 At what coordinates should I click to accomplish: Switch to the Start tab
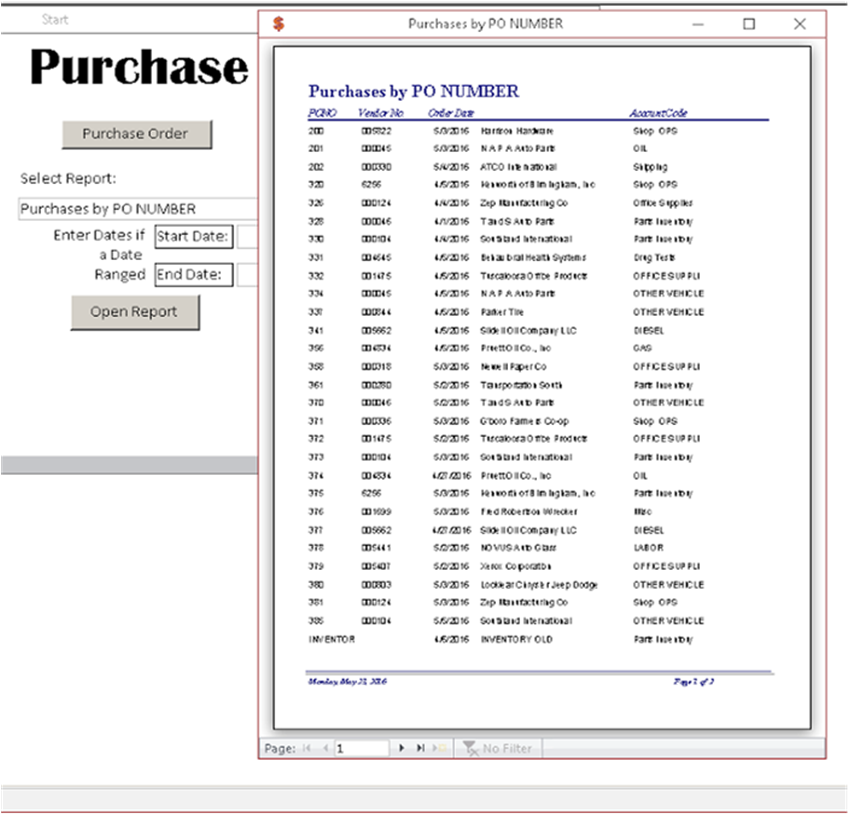click(55, 20)
